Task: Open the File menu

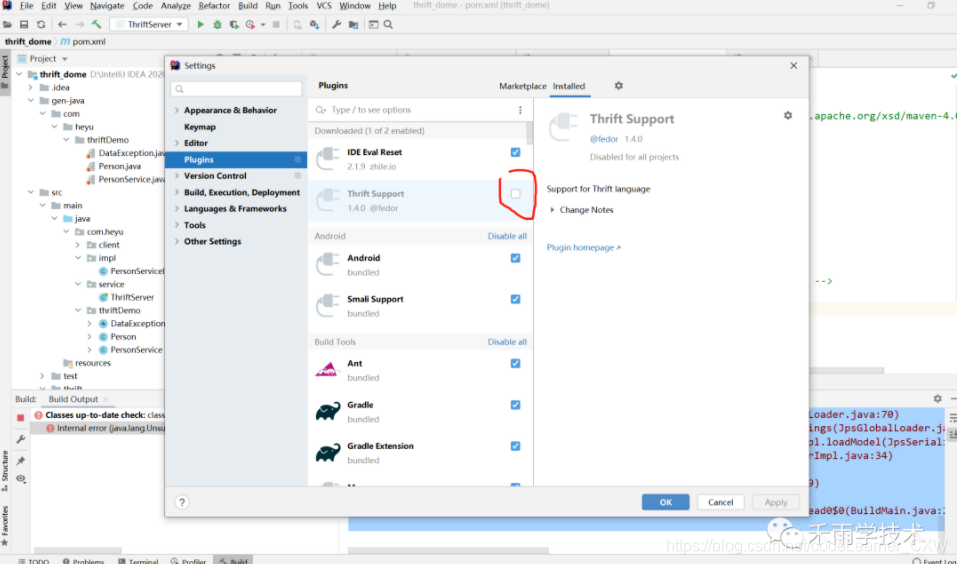Action: click(x=26, y=5)
